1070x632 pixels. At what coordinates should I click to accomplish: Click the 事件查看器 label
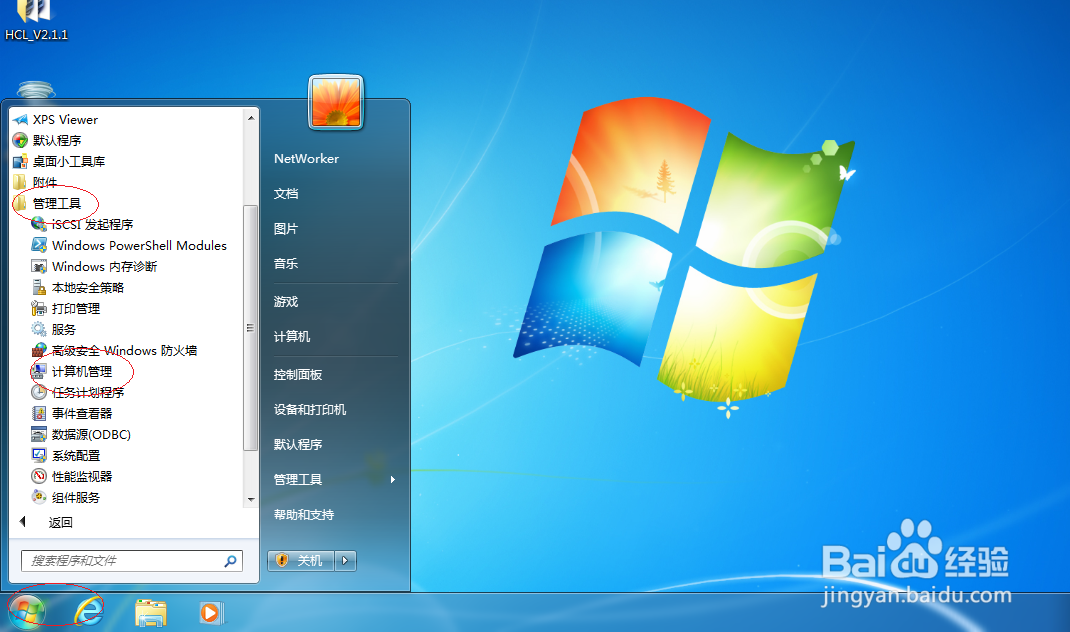point(82,414)
